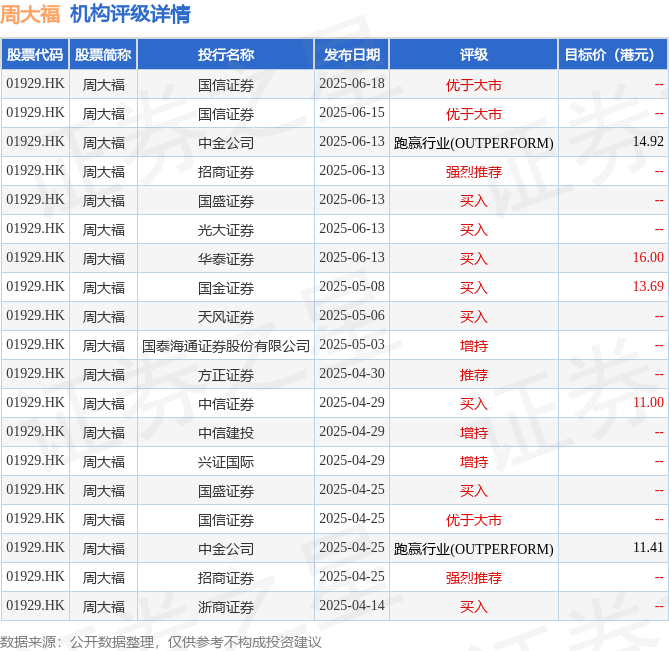The height and width of the screenshot is (651, 669).
Task: Click 强烈推荐 rating dated 2025-06-13
Action: (x=474, y=172)
